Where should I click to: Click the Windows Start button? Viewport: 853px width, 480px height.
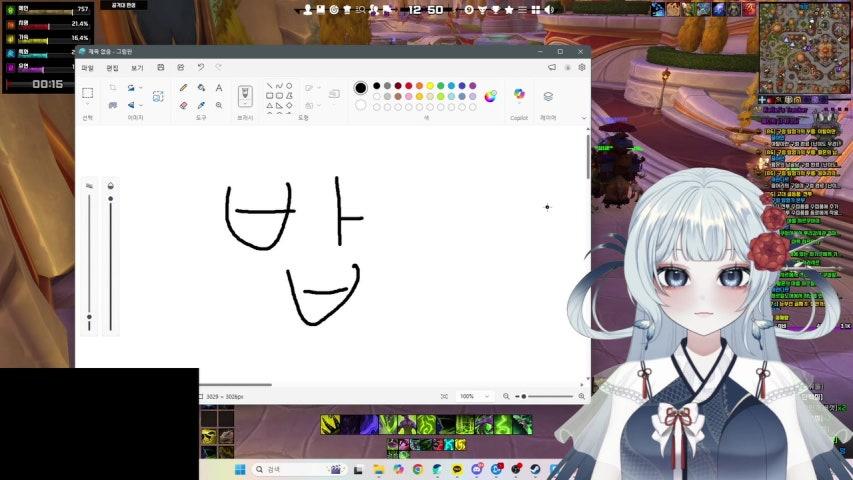pyautogui.click(x=240, y=469)
